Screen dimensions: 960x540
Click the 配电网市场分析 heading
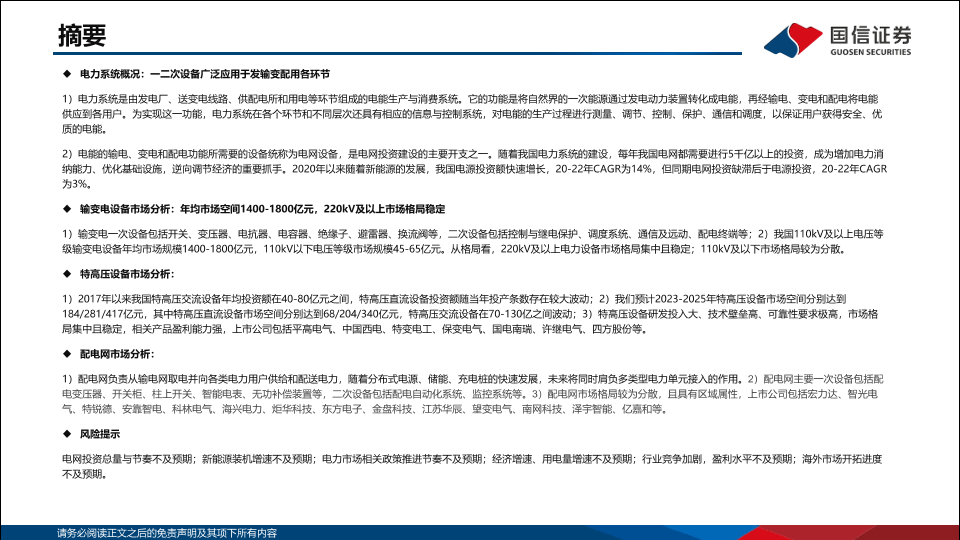[117, 354]
